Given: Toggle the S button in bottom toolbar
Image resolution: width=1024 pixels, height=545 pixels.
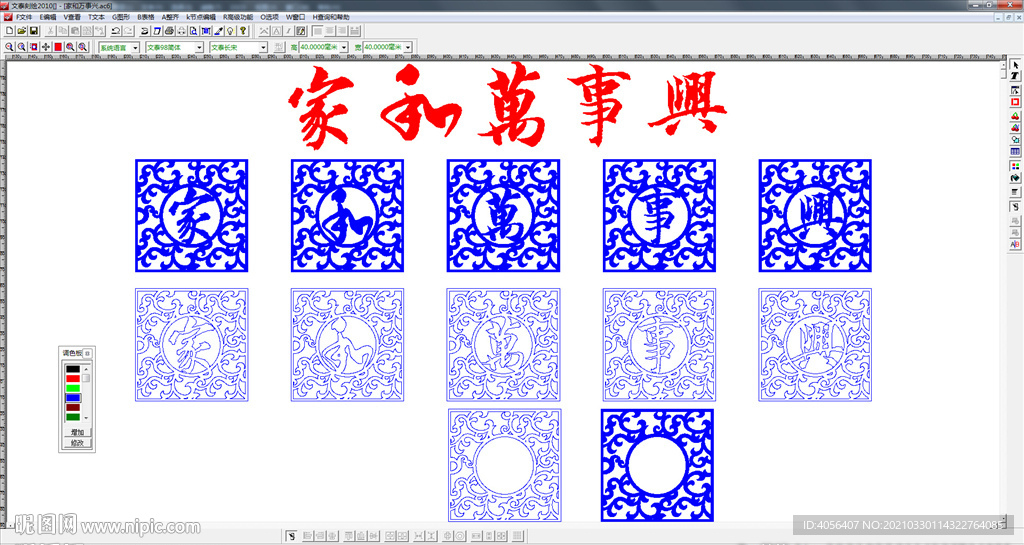Looking at the screenshot, I should pos(290,537).
